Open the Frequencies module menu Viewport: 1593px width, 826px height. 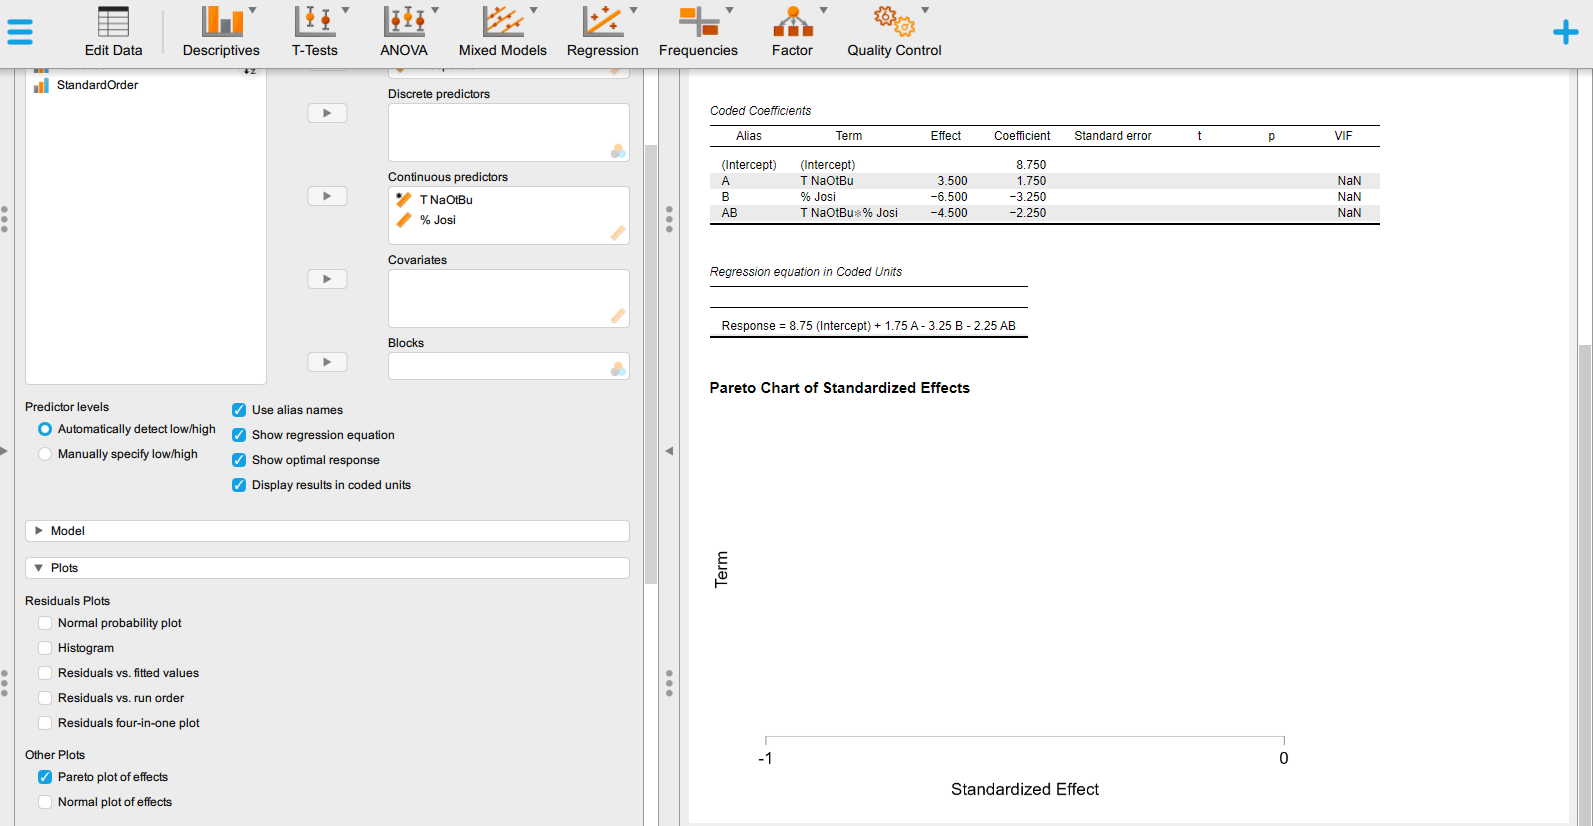[x=698, y=33]
